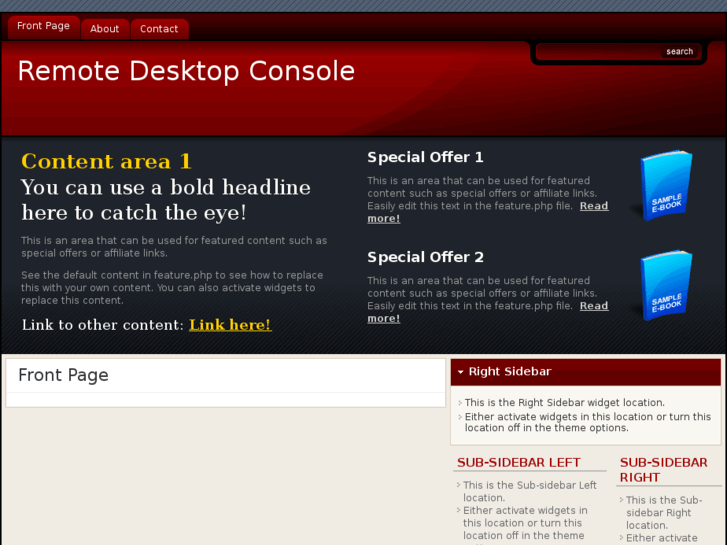The width and height of the screenshot is (727, 545).
Task: Click the sample e-book image beside Special Offer 2
Action: (x=664, y=285)
